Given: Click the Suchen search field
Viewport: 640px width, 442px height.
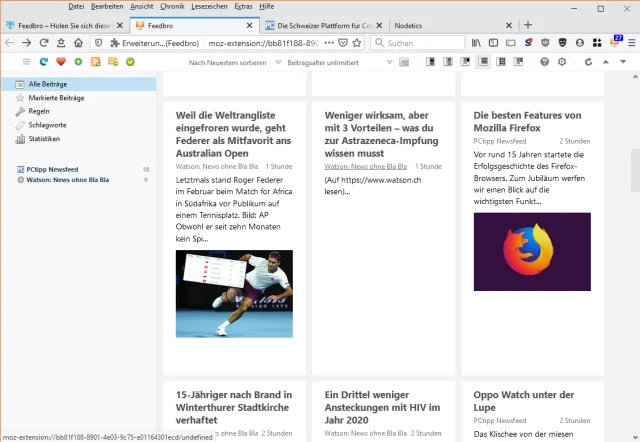Looking at the screenshot, I should (420, 43).
